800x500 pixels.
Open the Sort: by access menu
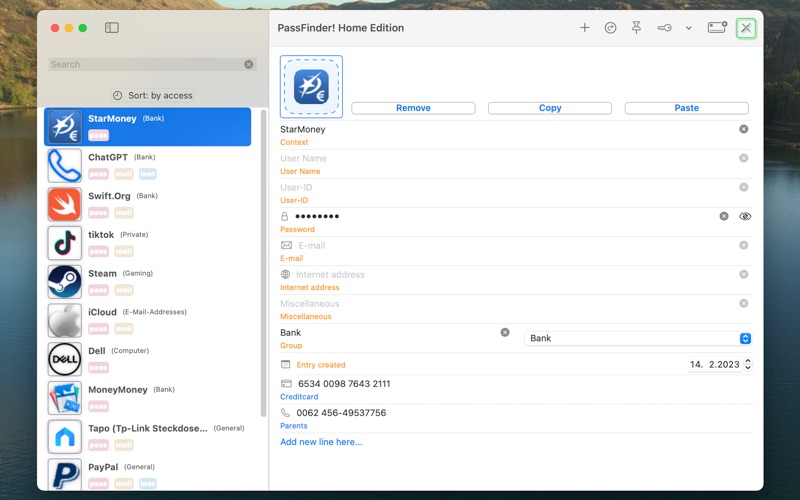click(153, 95)
